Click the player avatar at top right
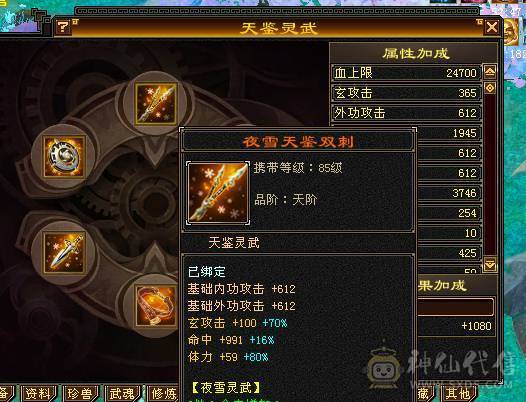Image resolution: width=526 pixels, height=402 pixels. point(511,32)
